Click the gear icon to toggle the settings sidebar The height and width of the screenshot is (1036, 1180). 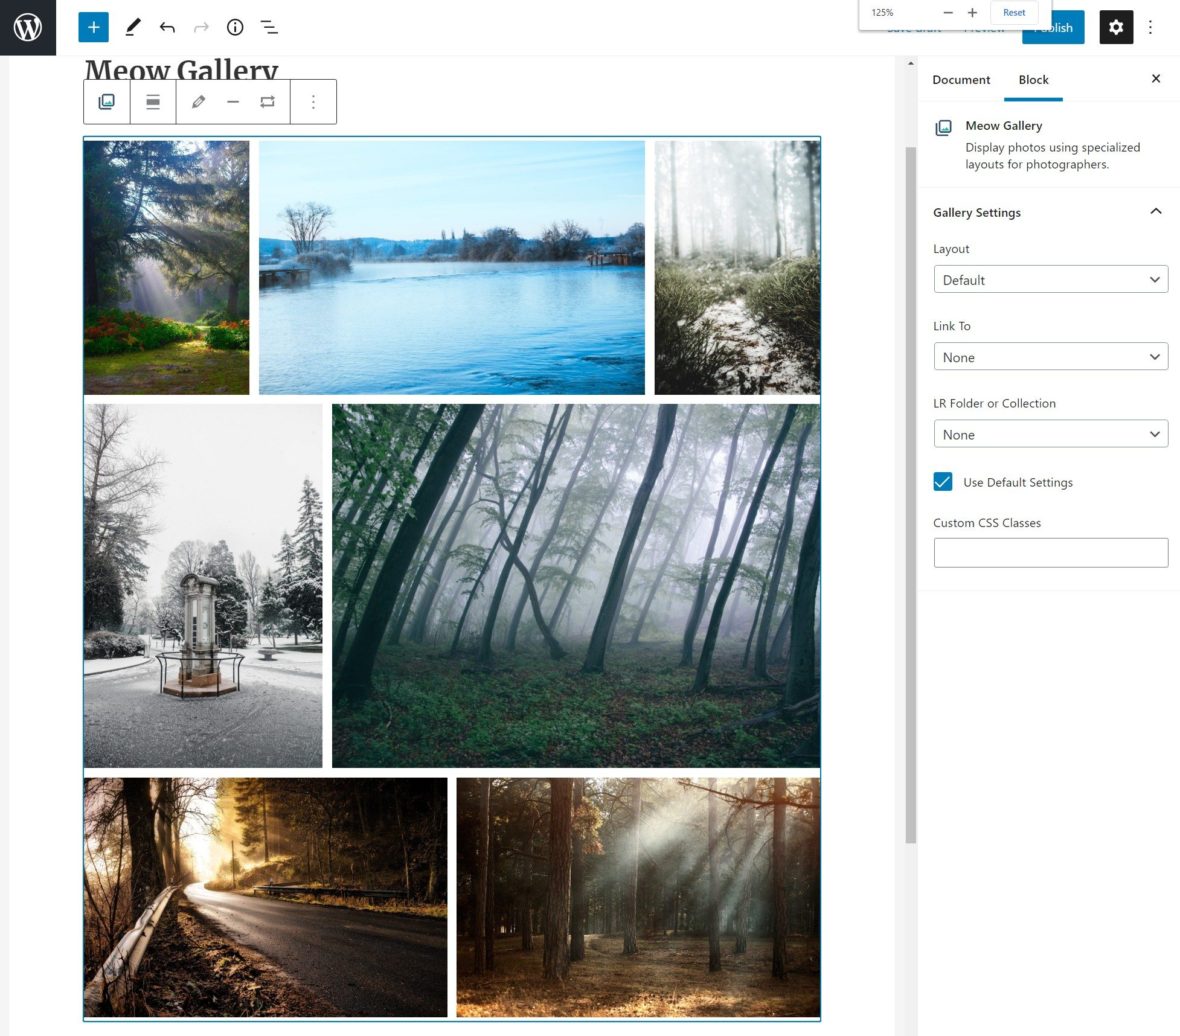pos(1116,27)
